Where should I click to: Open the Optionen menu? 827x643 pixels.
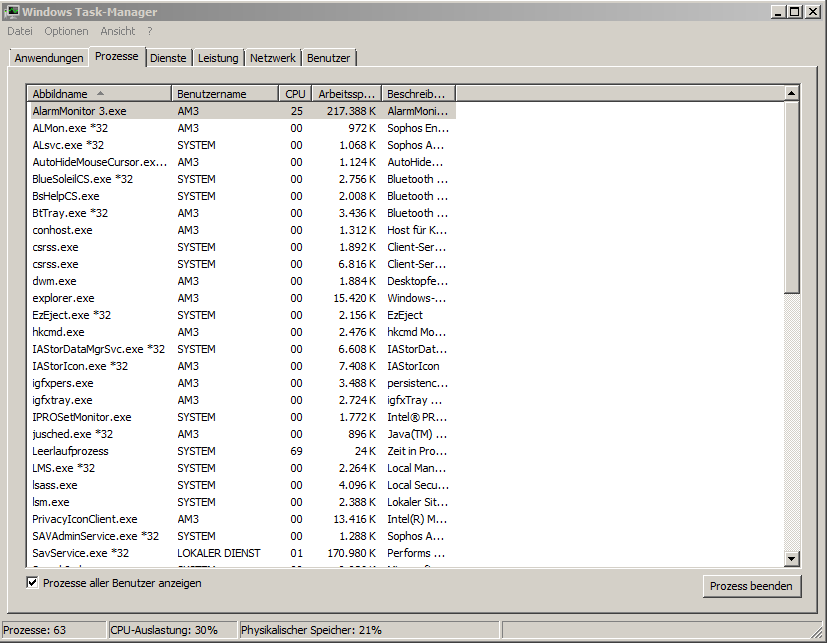click(x=66, y=31)
